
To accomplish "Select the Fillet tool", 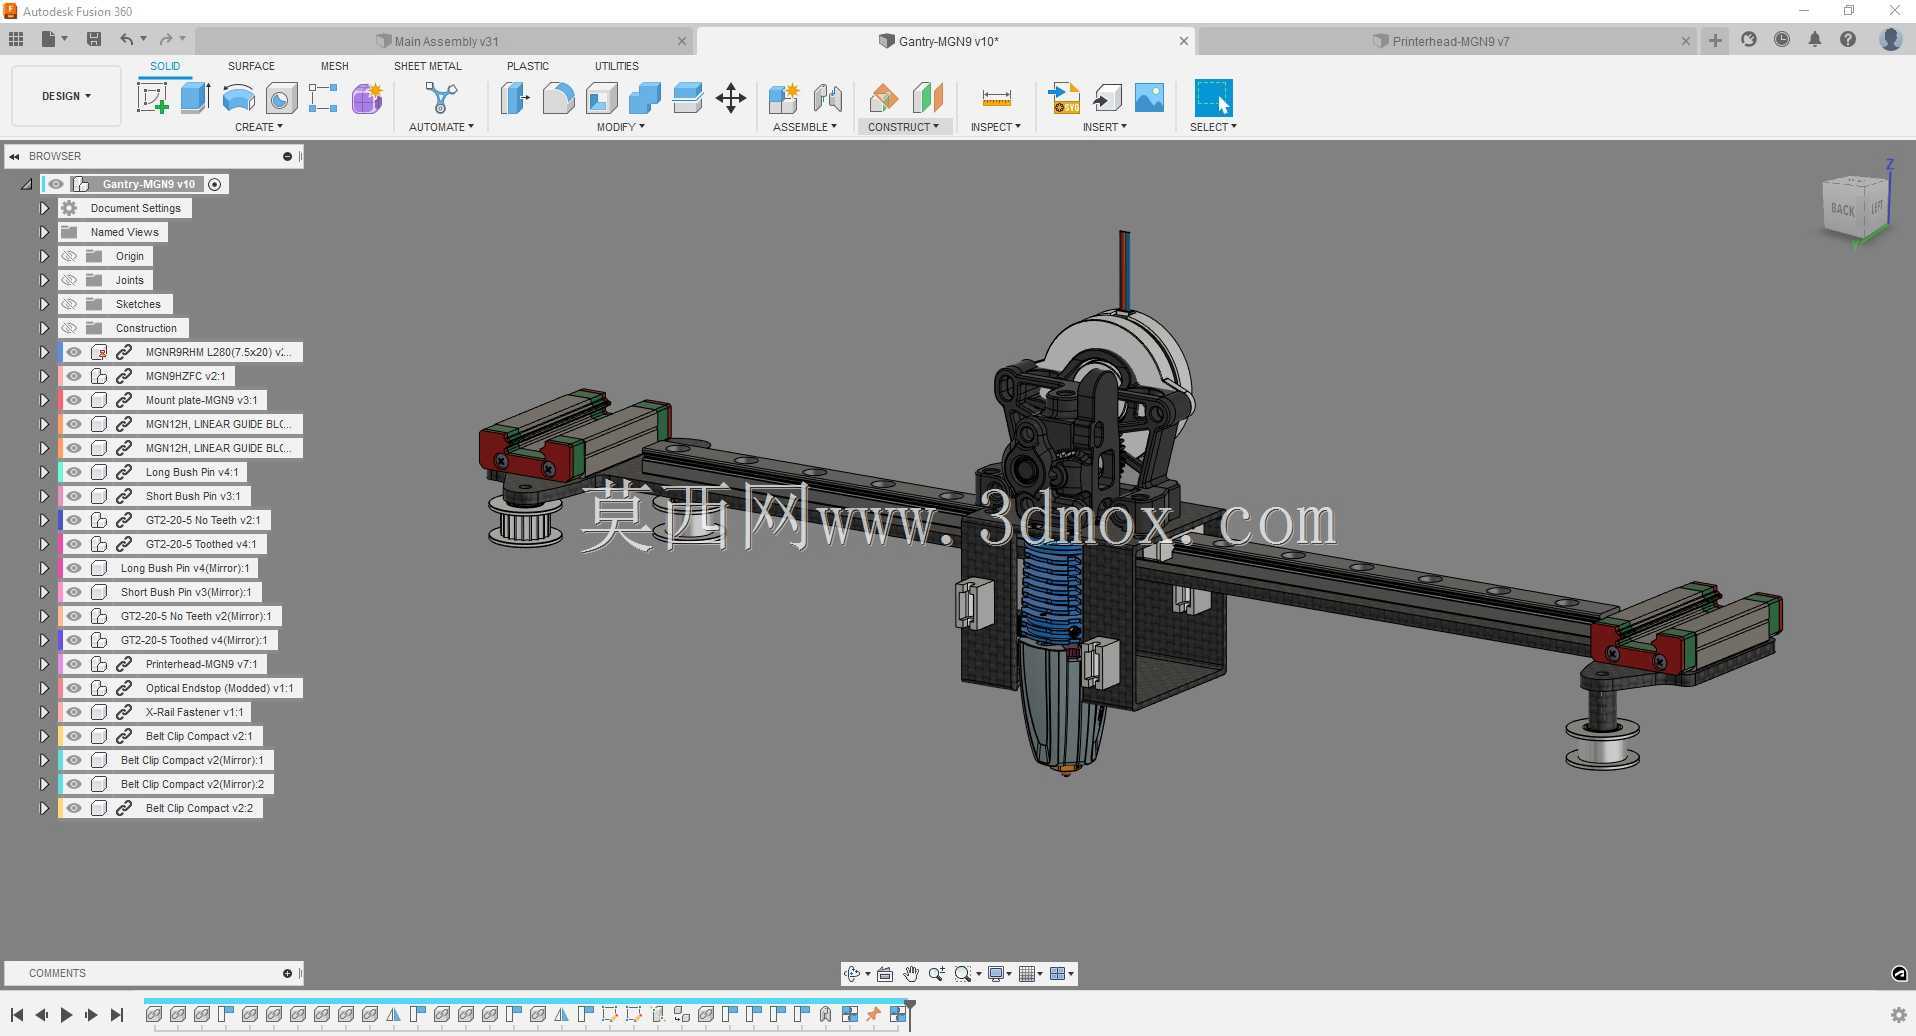I will tap(559, 98).
